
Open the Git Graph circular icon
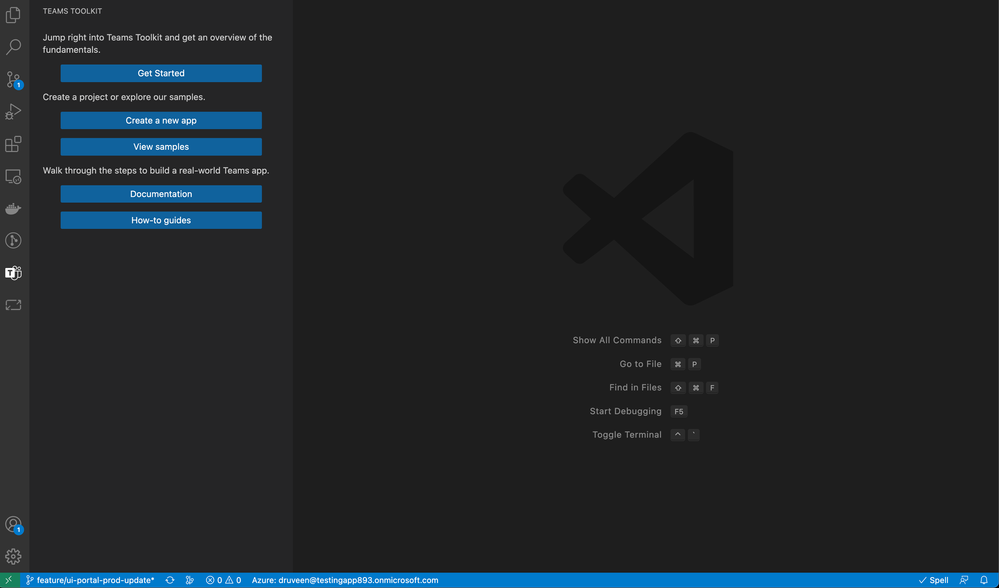(13, 240)
